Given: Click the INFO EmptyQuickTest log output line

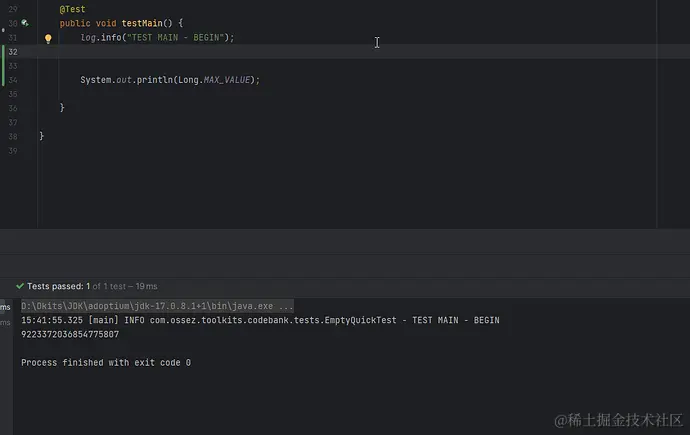Looking at the screenshot, I should click(x=260, y=320).
